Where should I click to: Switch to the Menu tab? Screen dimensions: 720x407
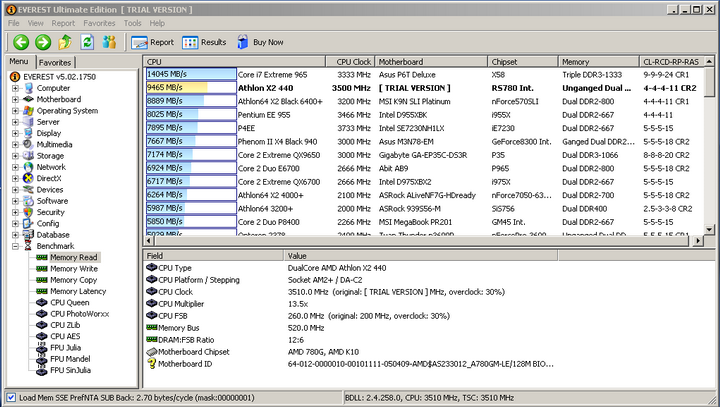pyautogui.click(x=19, y=62)
